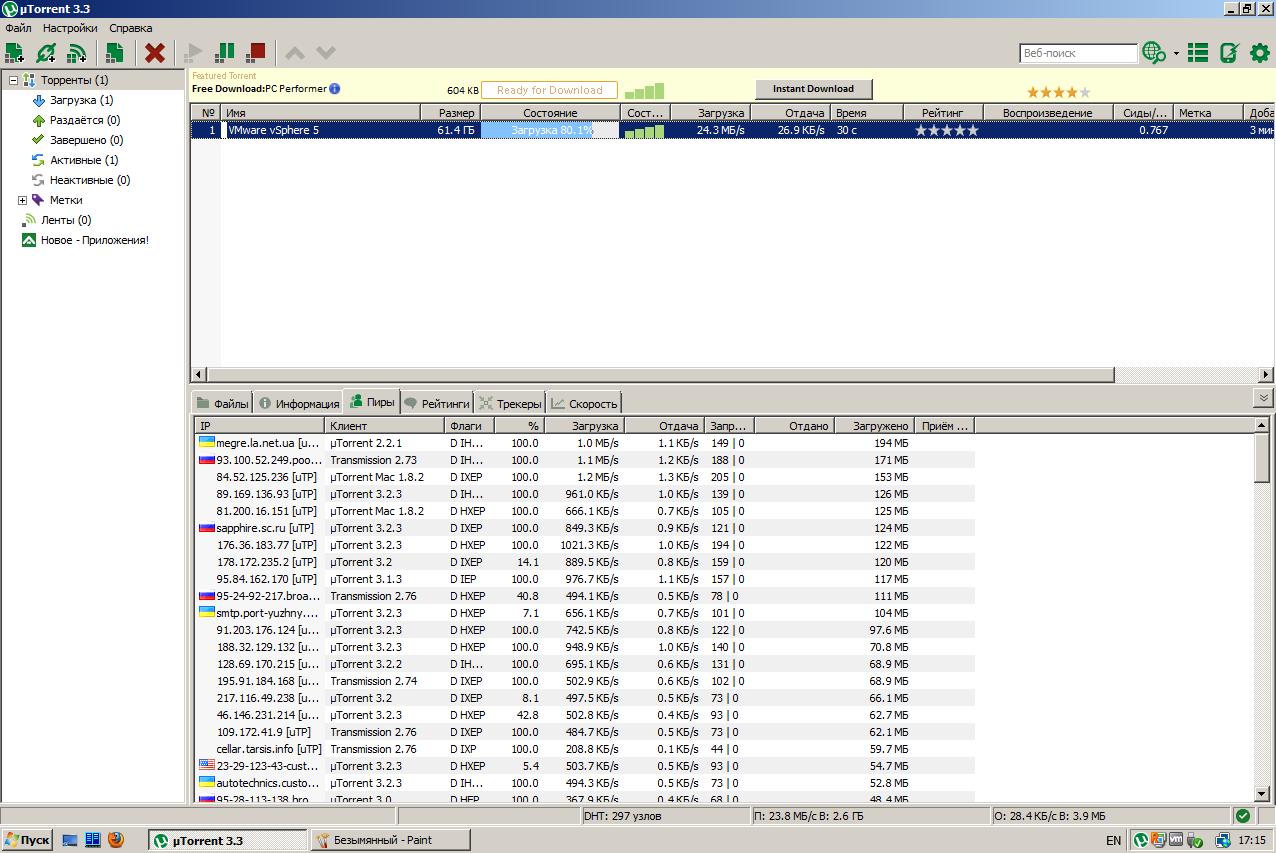Screen dimensions: 1276x853
Task: Expand the Метки tree node
Action: 22,200
